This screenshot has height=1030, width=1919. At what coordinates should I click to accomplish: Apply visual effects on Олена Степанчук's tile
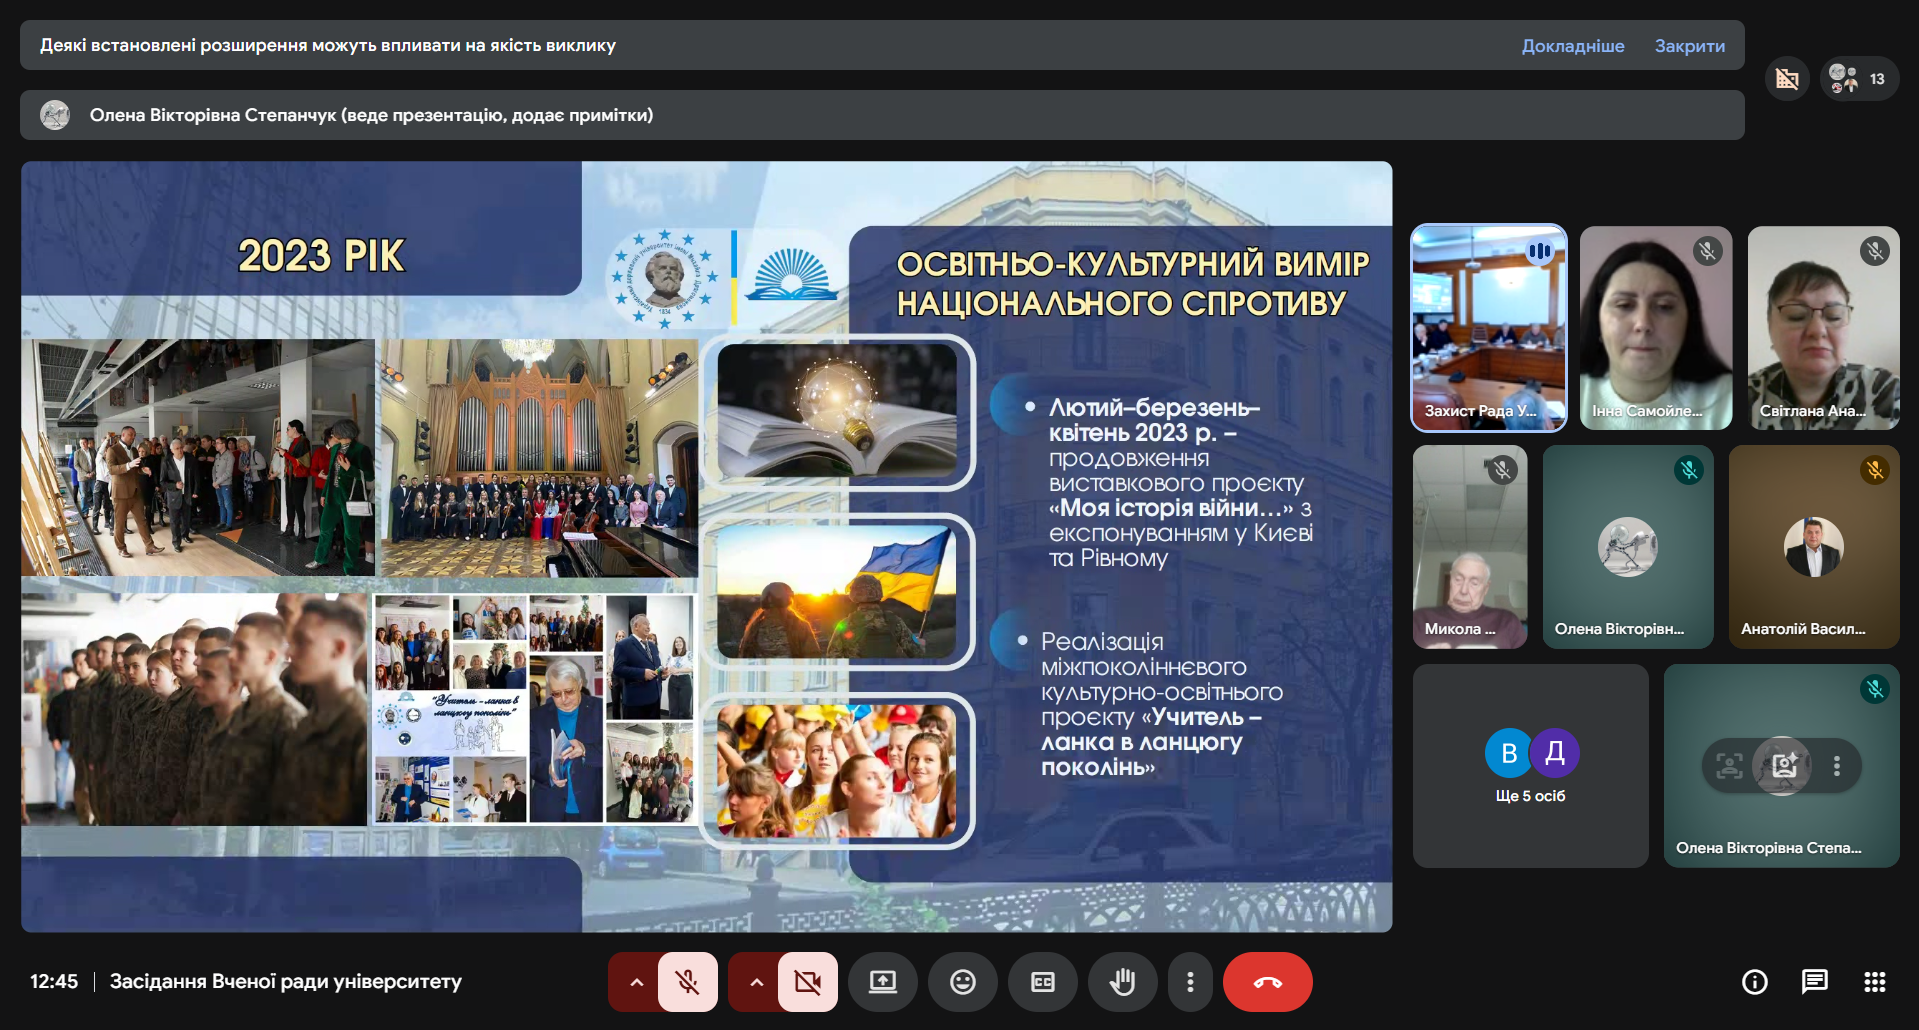(x=1783, y=766)
